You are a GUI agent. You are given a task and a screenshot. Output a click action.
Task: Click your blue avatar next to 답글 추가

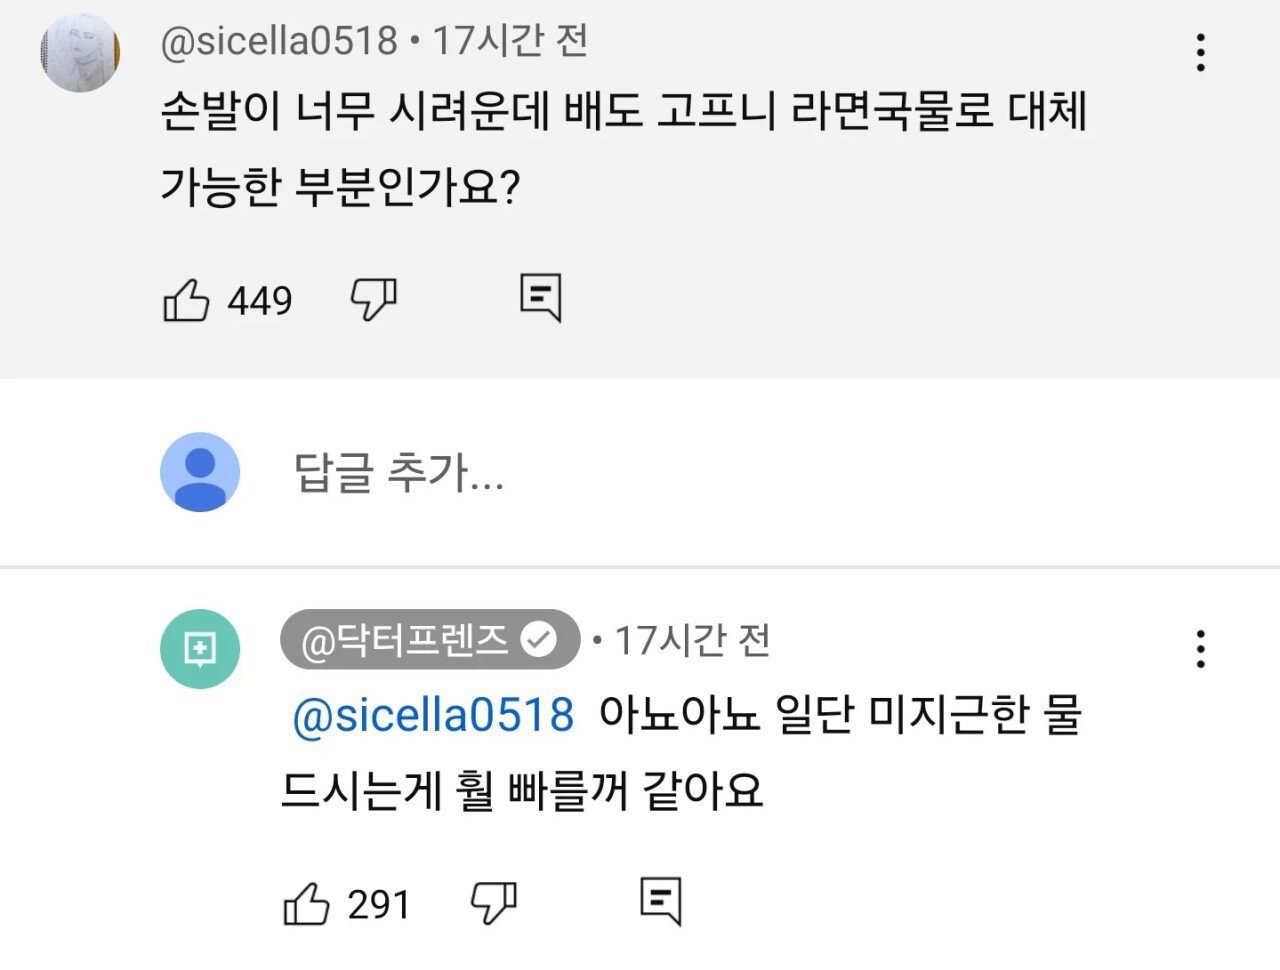pyautogui.click(x=199, y=471)
